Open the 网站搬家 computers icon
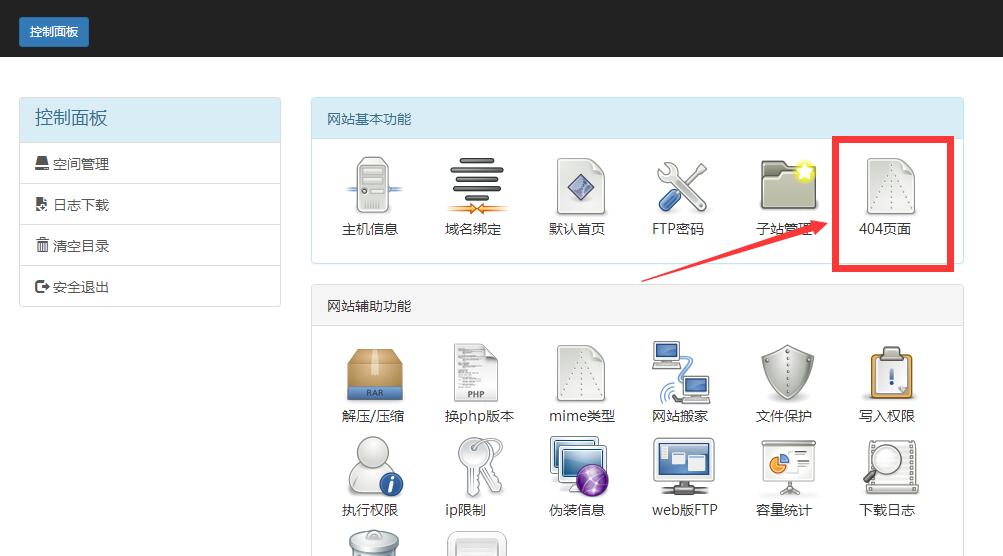1003x556 pixels. 681,372
